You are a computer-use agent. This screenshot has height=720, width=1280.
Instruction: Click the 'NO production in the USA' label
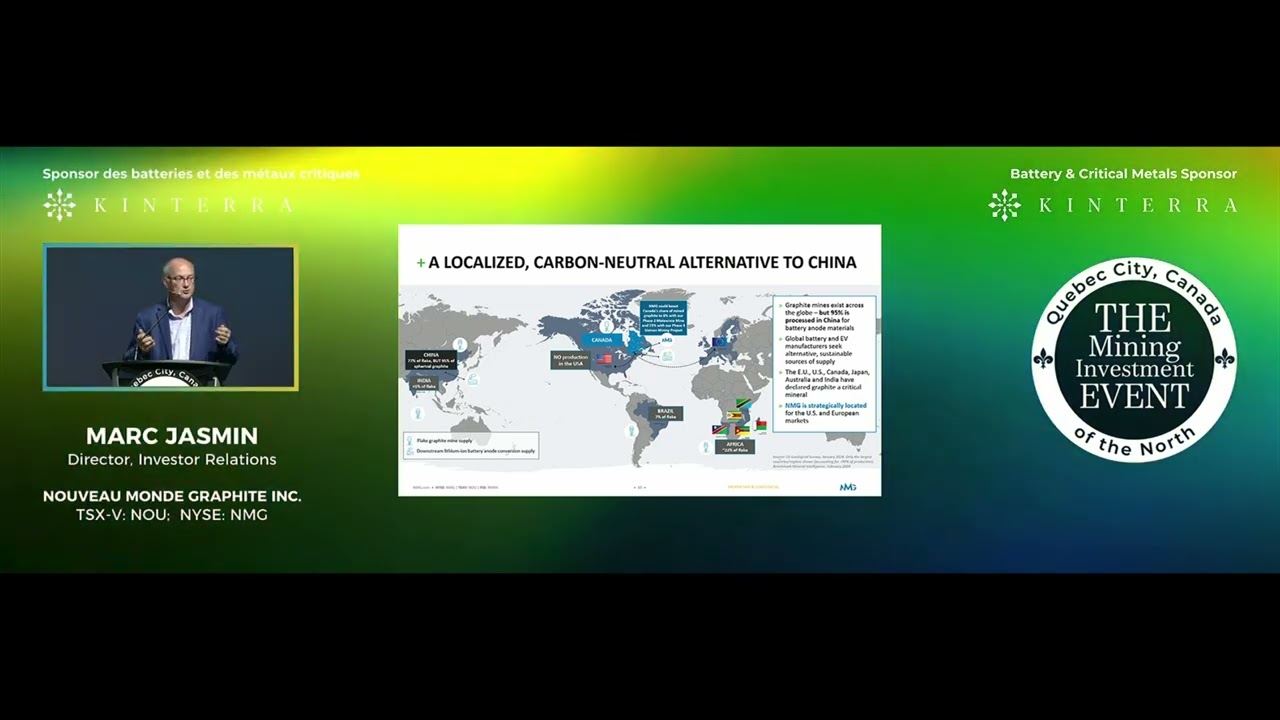click(571, 360)
